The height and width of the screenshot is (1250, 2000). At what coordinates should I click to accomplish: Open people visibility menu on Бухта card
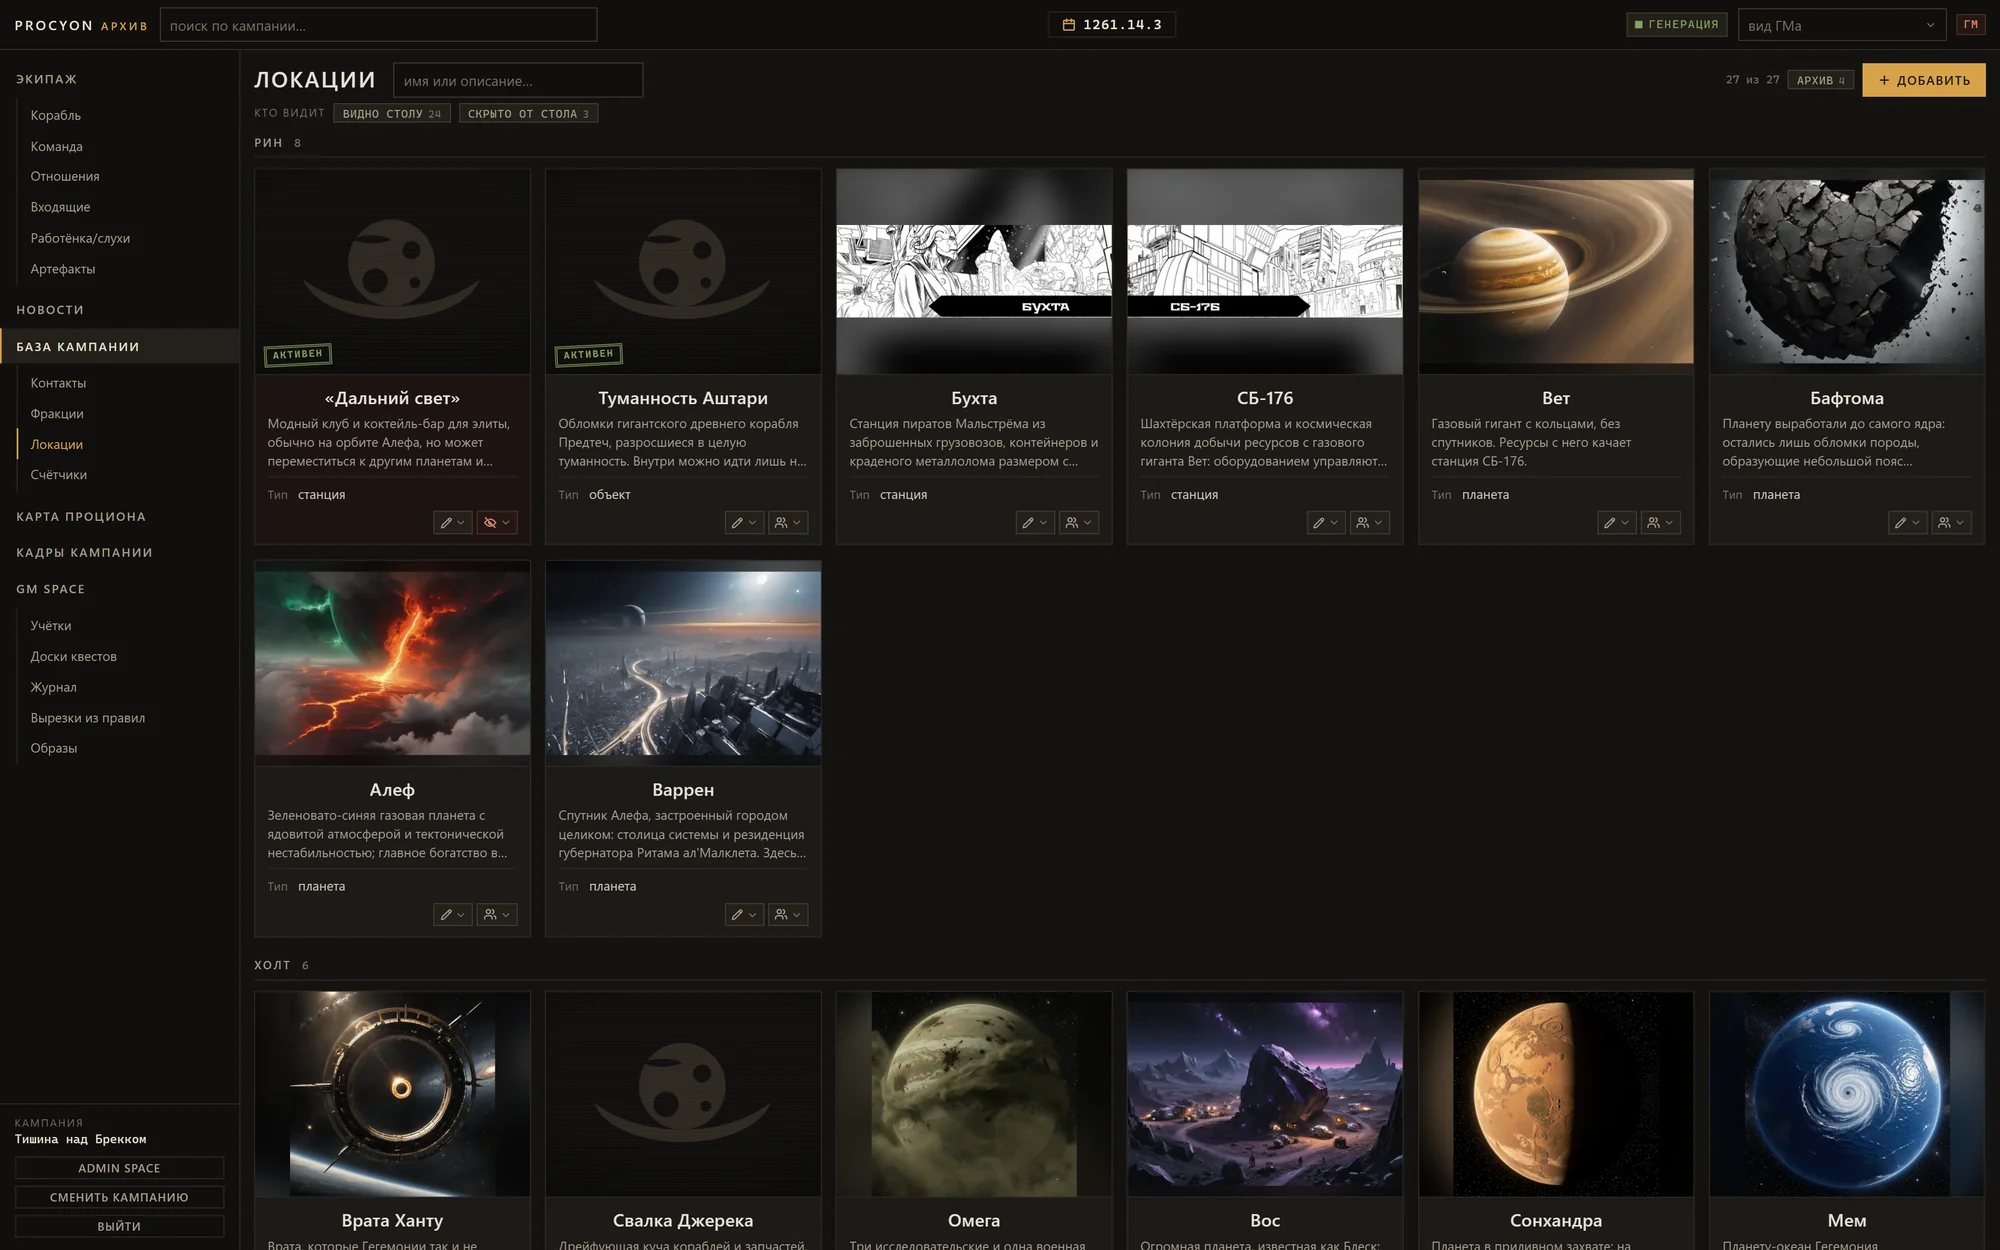point(1079,523)
